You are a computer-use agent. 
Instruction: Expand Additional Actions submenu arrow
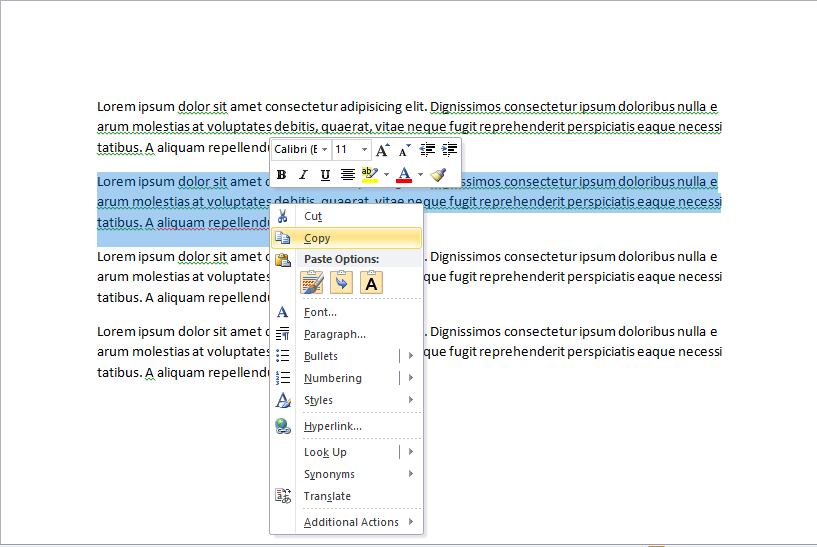click(x=411, y=521)
